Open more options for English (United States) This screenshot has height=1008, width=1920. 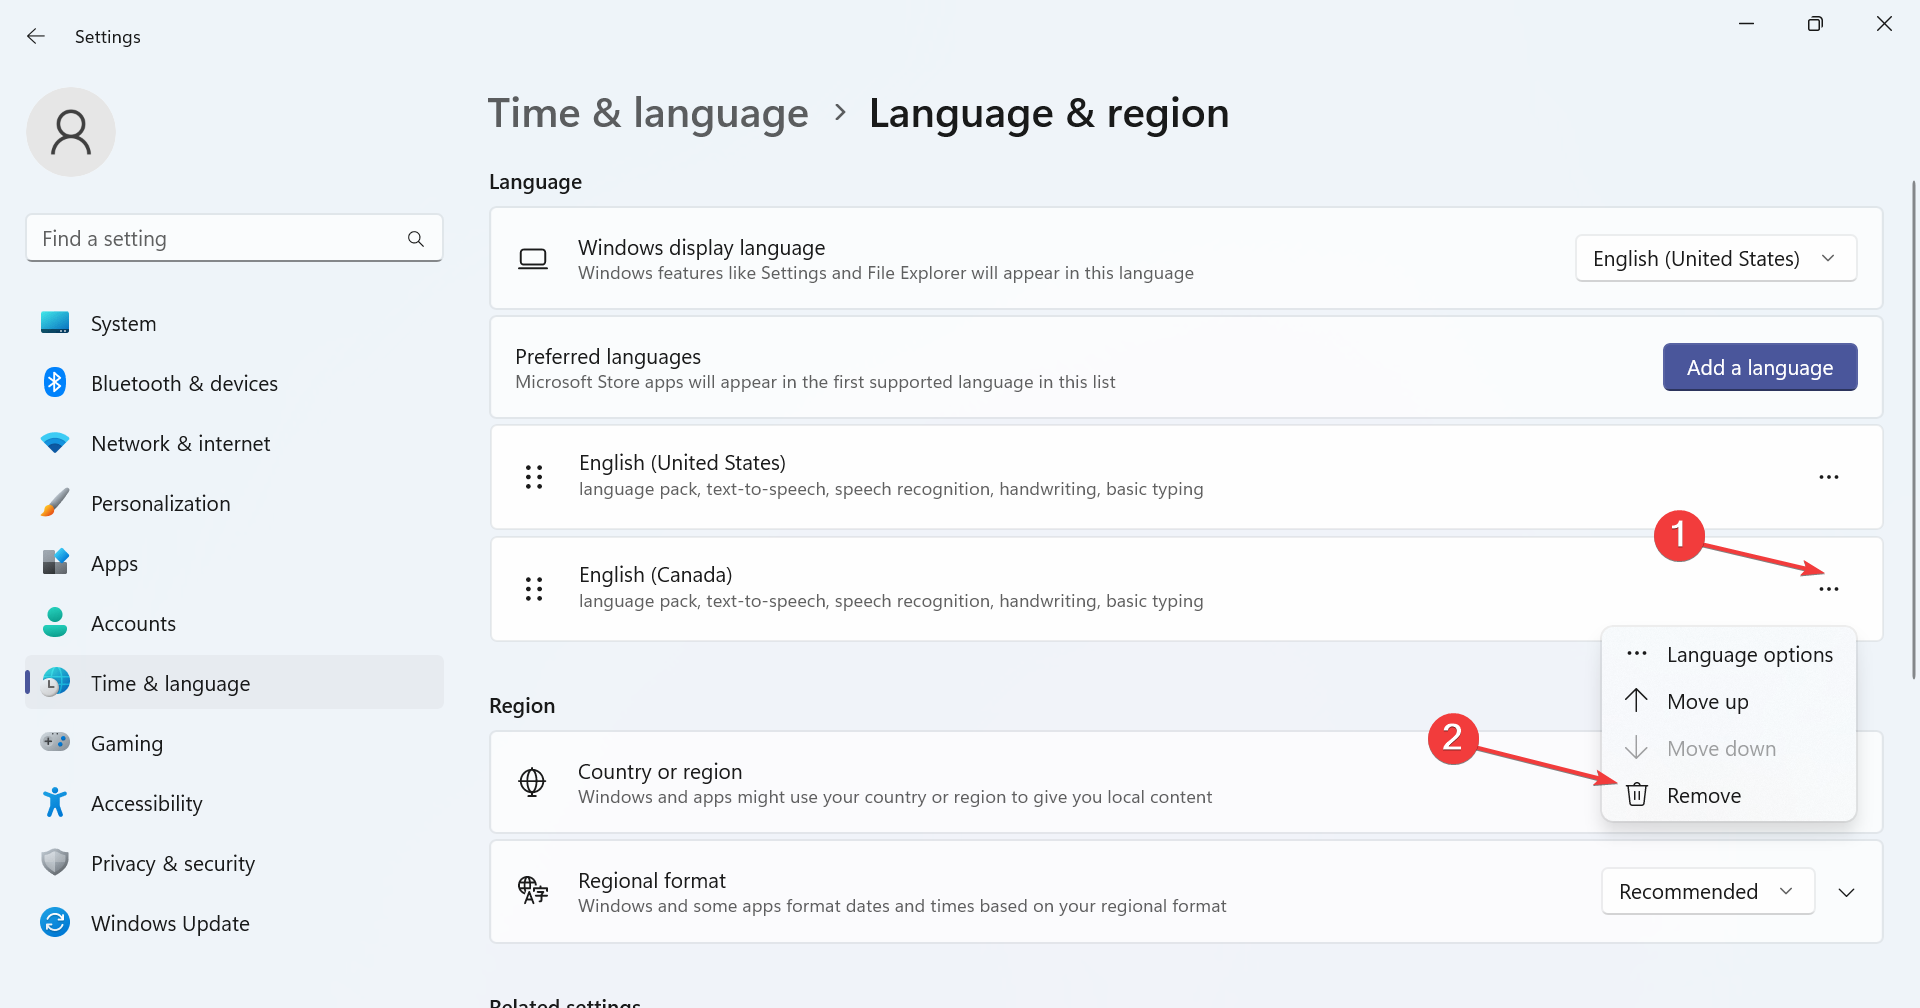point(1829,477)
